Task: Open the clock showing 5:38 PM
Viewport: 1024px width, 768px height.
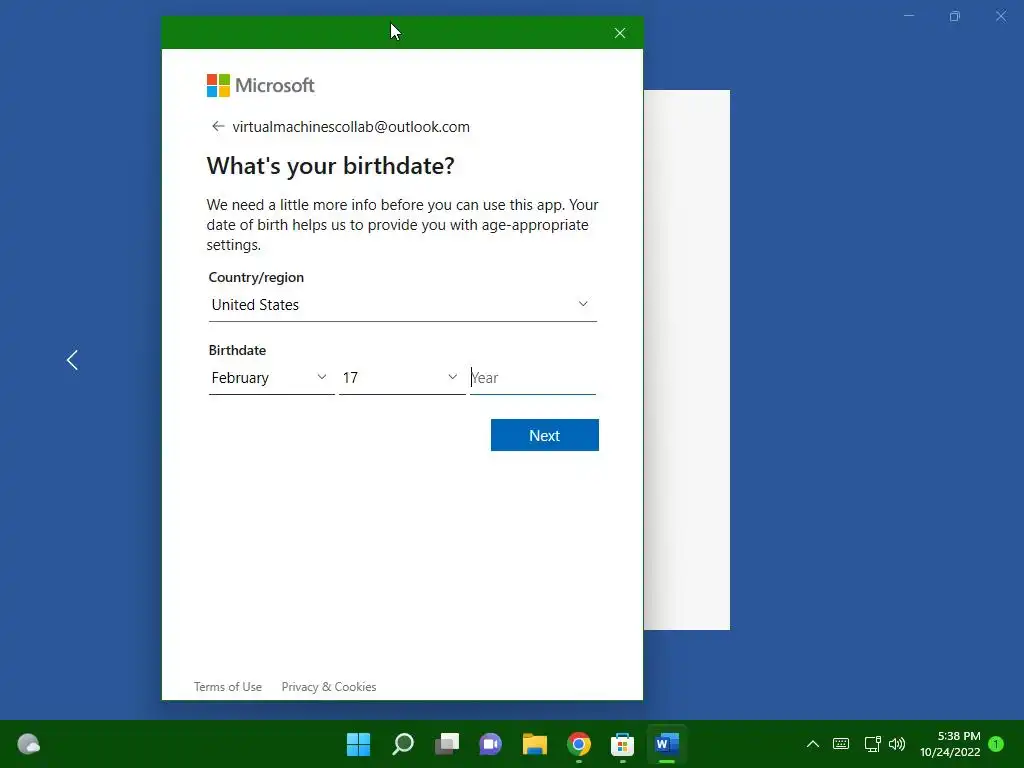Action: (950, 744)
